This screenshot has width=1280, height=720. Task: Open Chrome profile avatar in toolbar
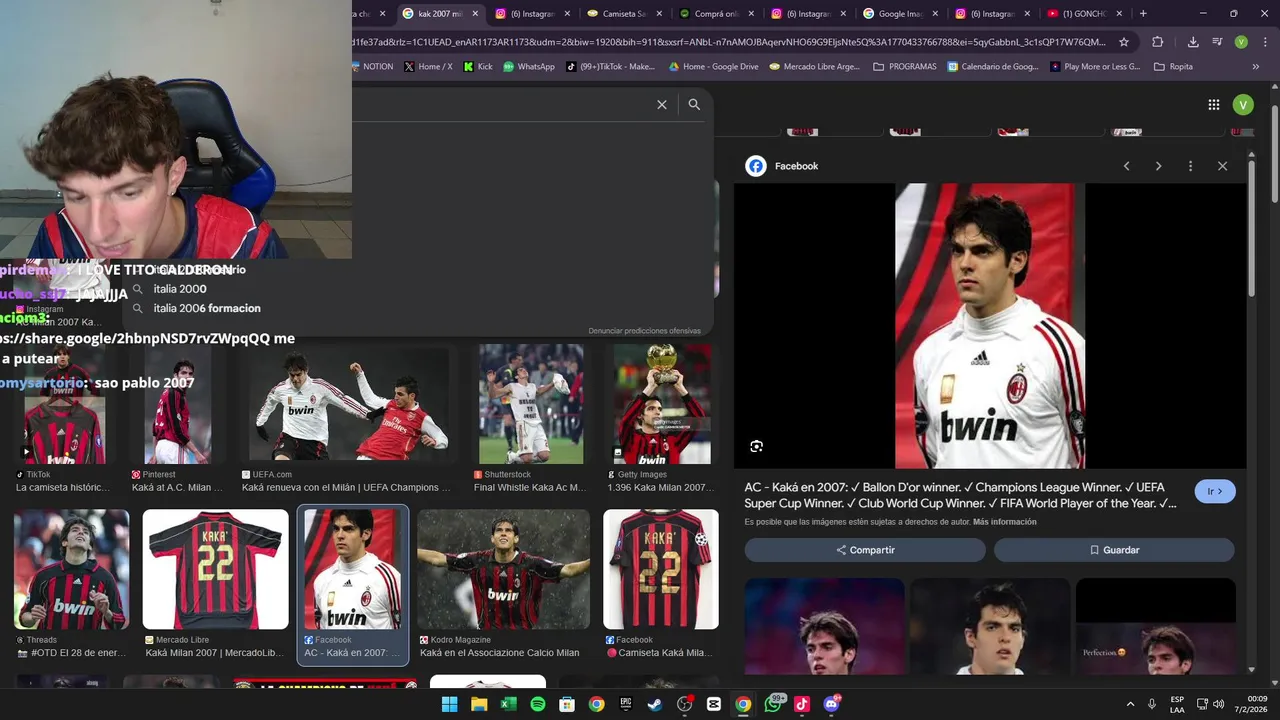(1241, 42)
